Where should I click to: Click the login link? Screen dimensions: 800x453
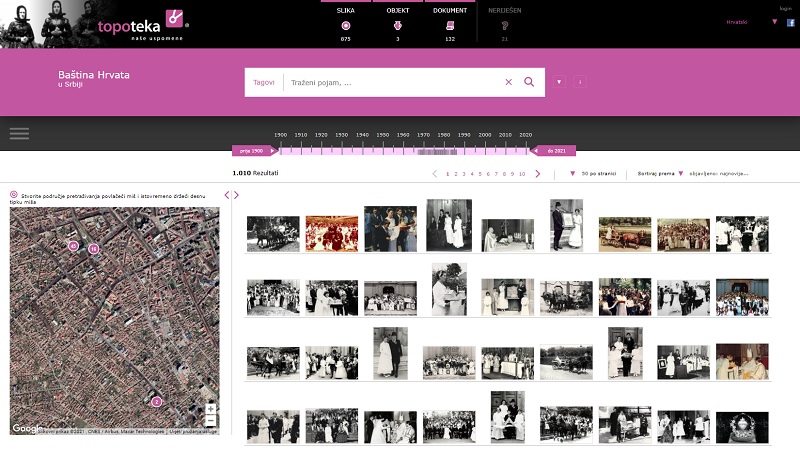coord(785,8)
